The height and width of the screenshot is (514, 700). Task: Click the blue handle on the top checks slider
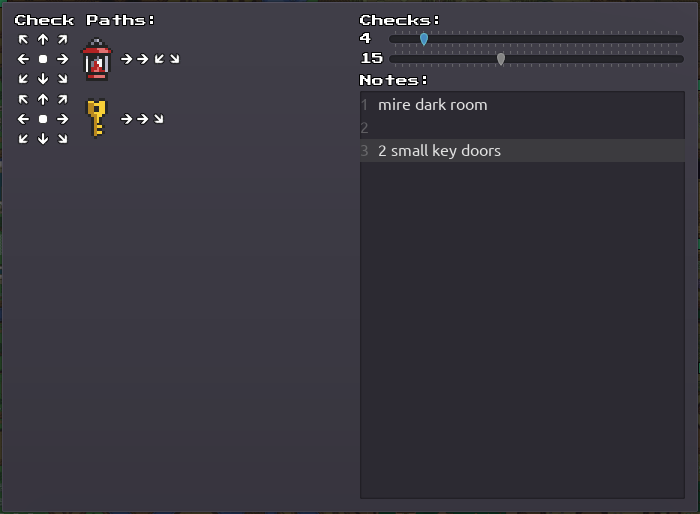point(424,39)
